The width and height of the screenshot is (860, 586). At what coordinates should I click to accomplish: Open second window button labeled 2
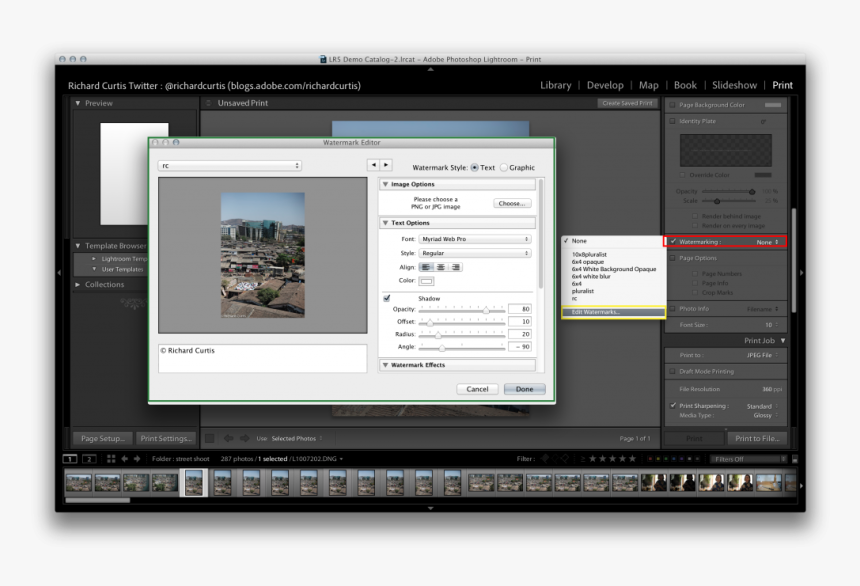pyautogui.click(x=89, y=459)
